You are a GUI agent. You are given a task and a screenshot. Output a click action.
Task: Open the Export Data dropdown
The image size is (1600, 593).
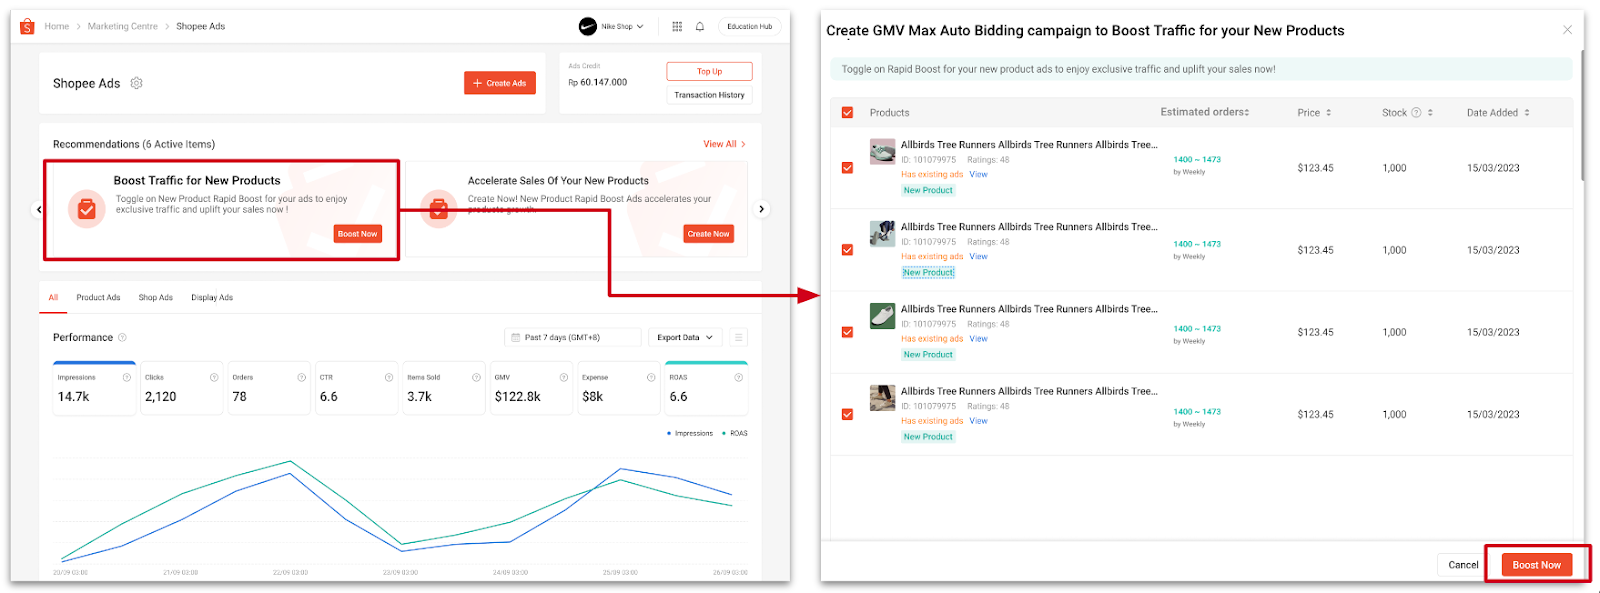point(685,337)
